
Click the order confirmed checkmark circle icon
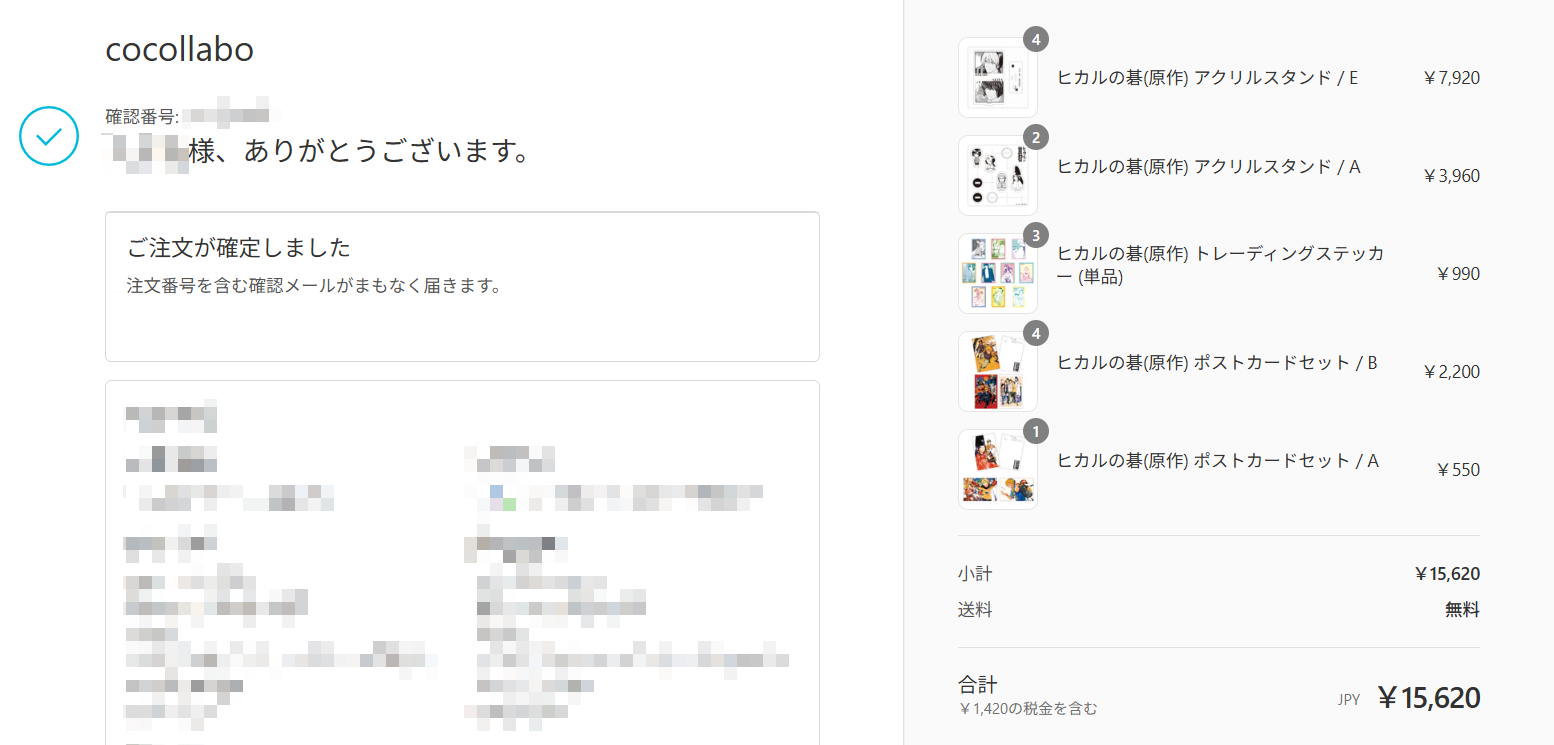click(49, 135)
